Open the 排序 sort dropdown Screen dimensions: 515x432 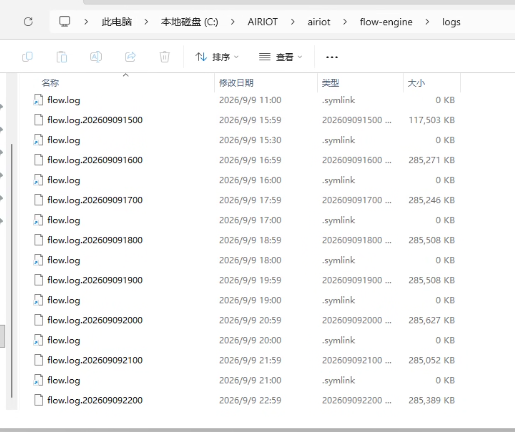click(x=217, y=57)
